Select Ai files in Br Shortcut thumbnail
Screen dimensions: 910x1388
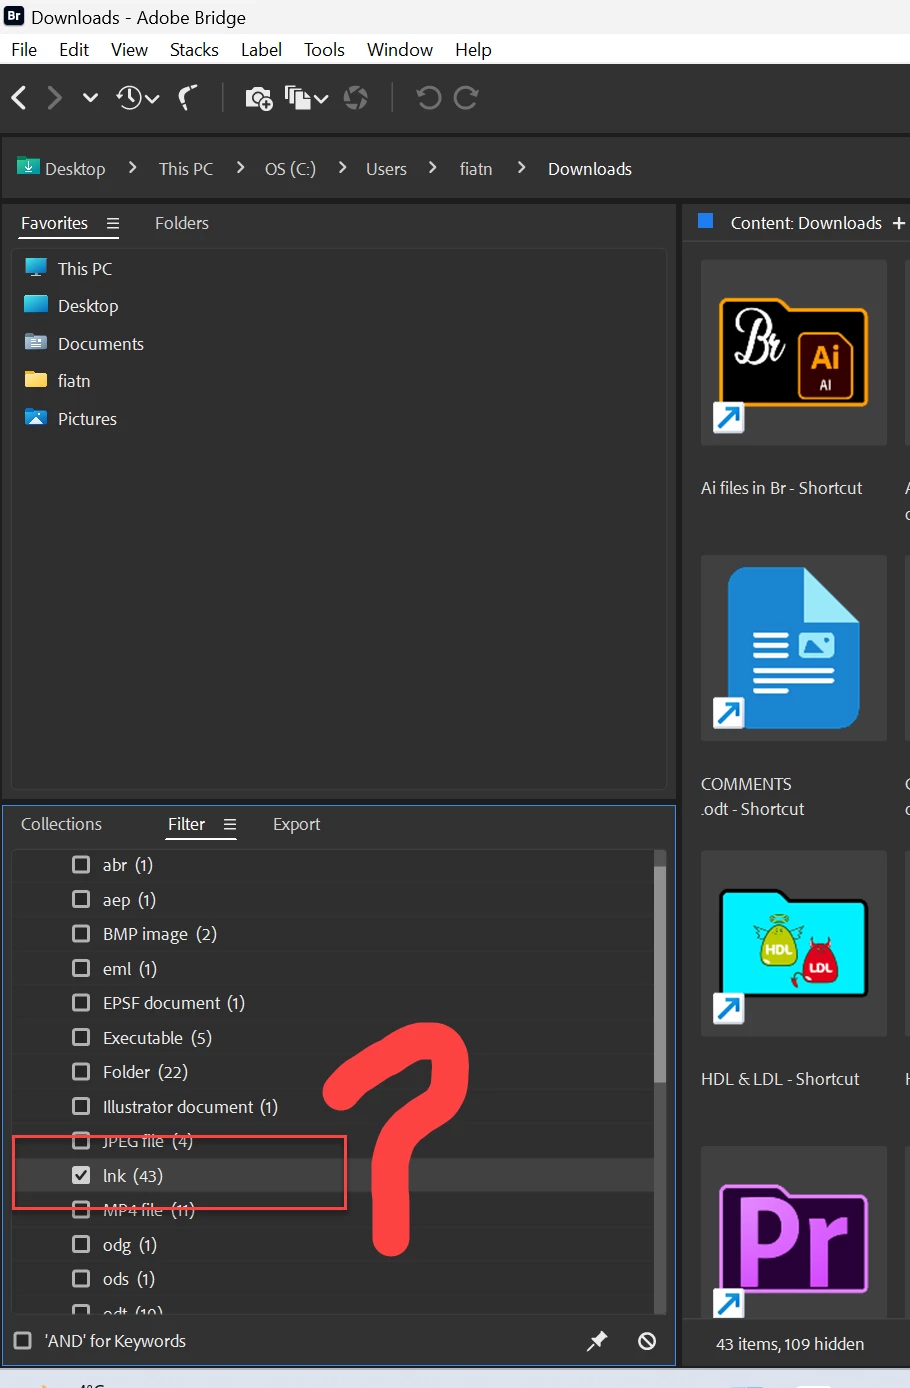[x=794, y=352]
